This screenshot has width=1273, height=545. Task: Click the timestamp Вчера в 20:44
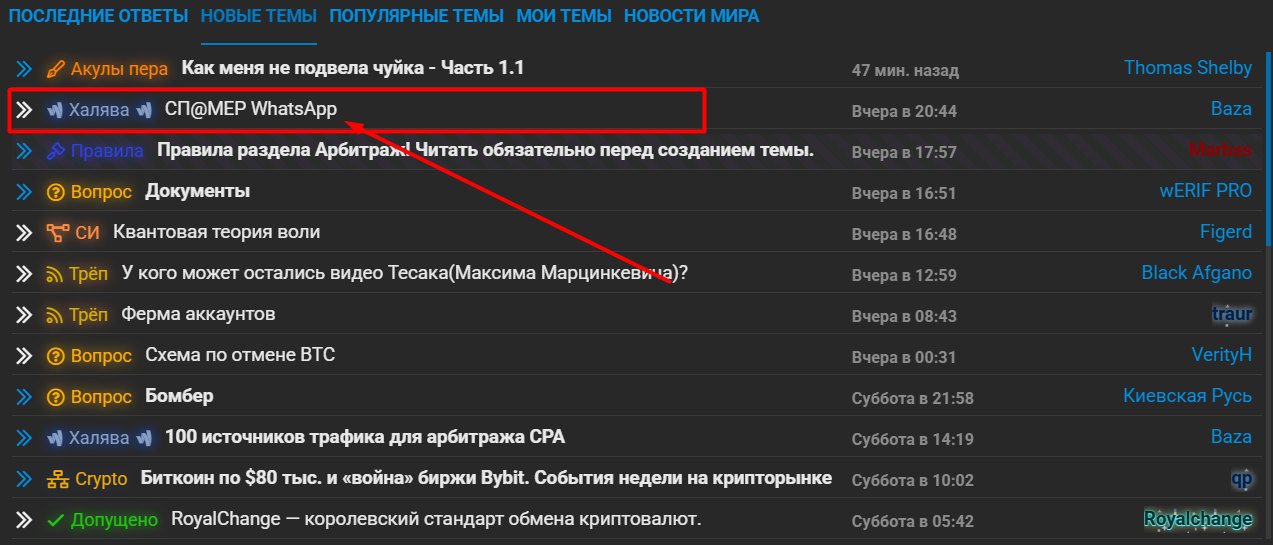point(904,111)
